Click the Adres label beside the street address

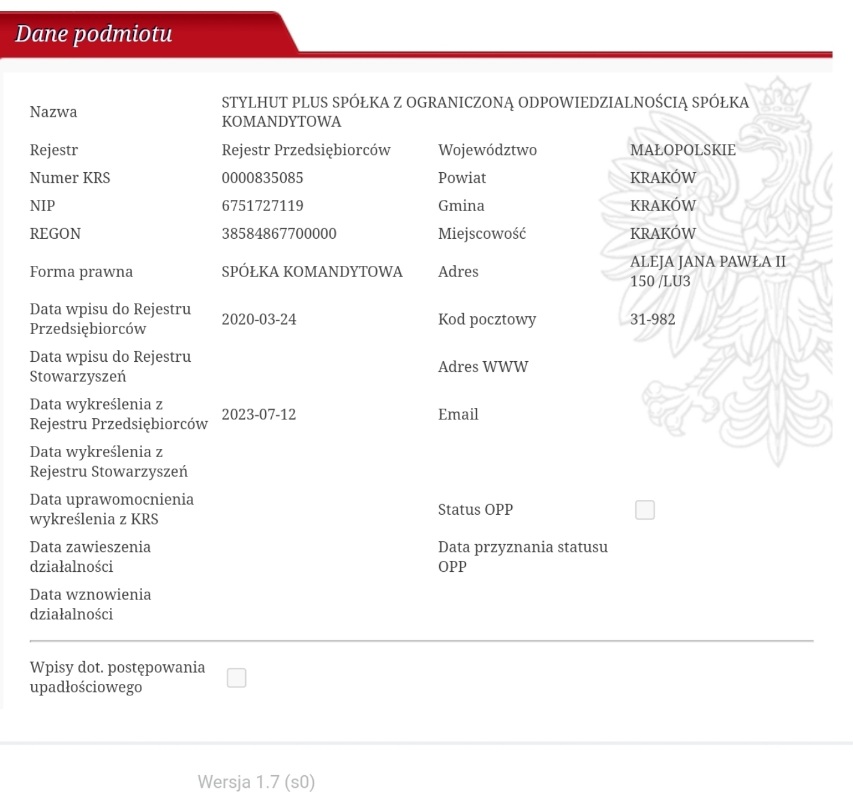458,271
